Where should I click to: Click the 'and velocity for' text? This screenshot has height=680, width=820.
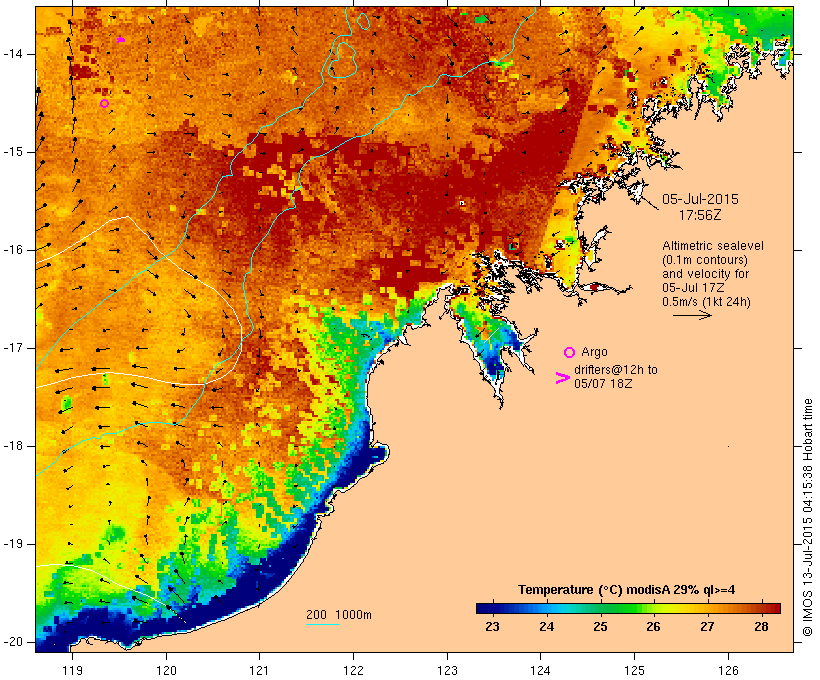705,274
